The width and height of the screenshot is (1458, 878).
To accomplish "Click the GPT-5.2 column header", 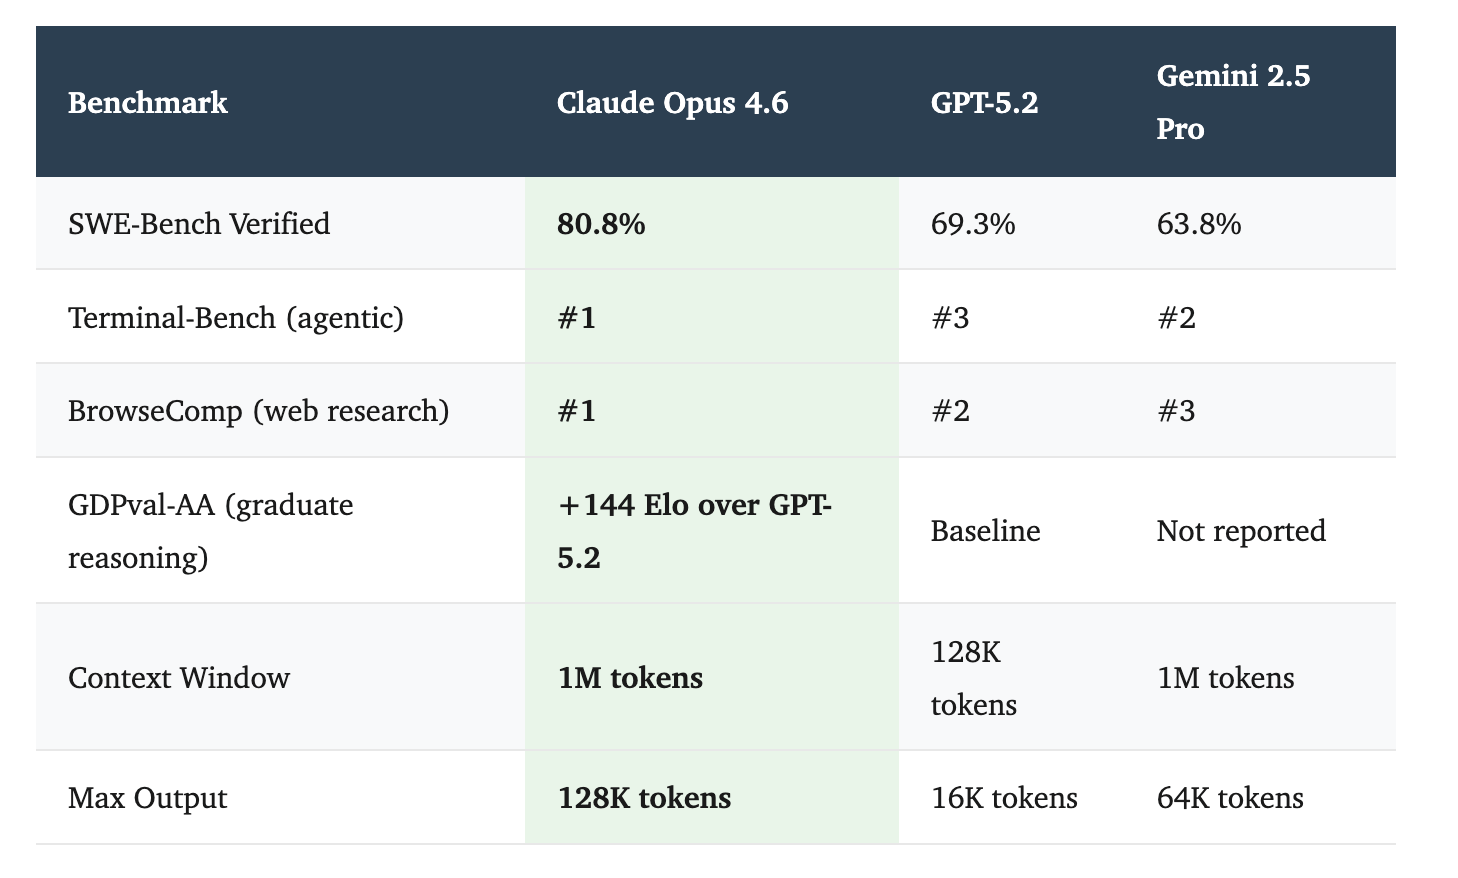I will coord(984,102).
